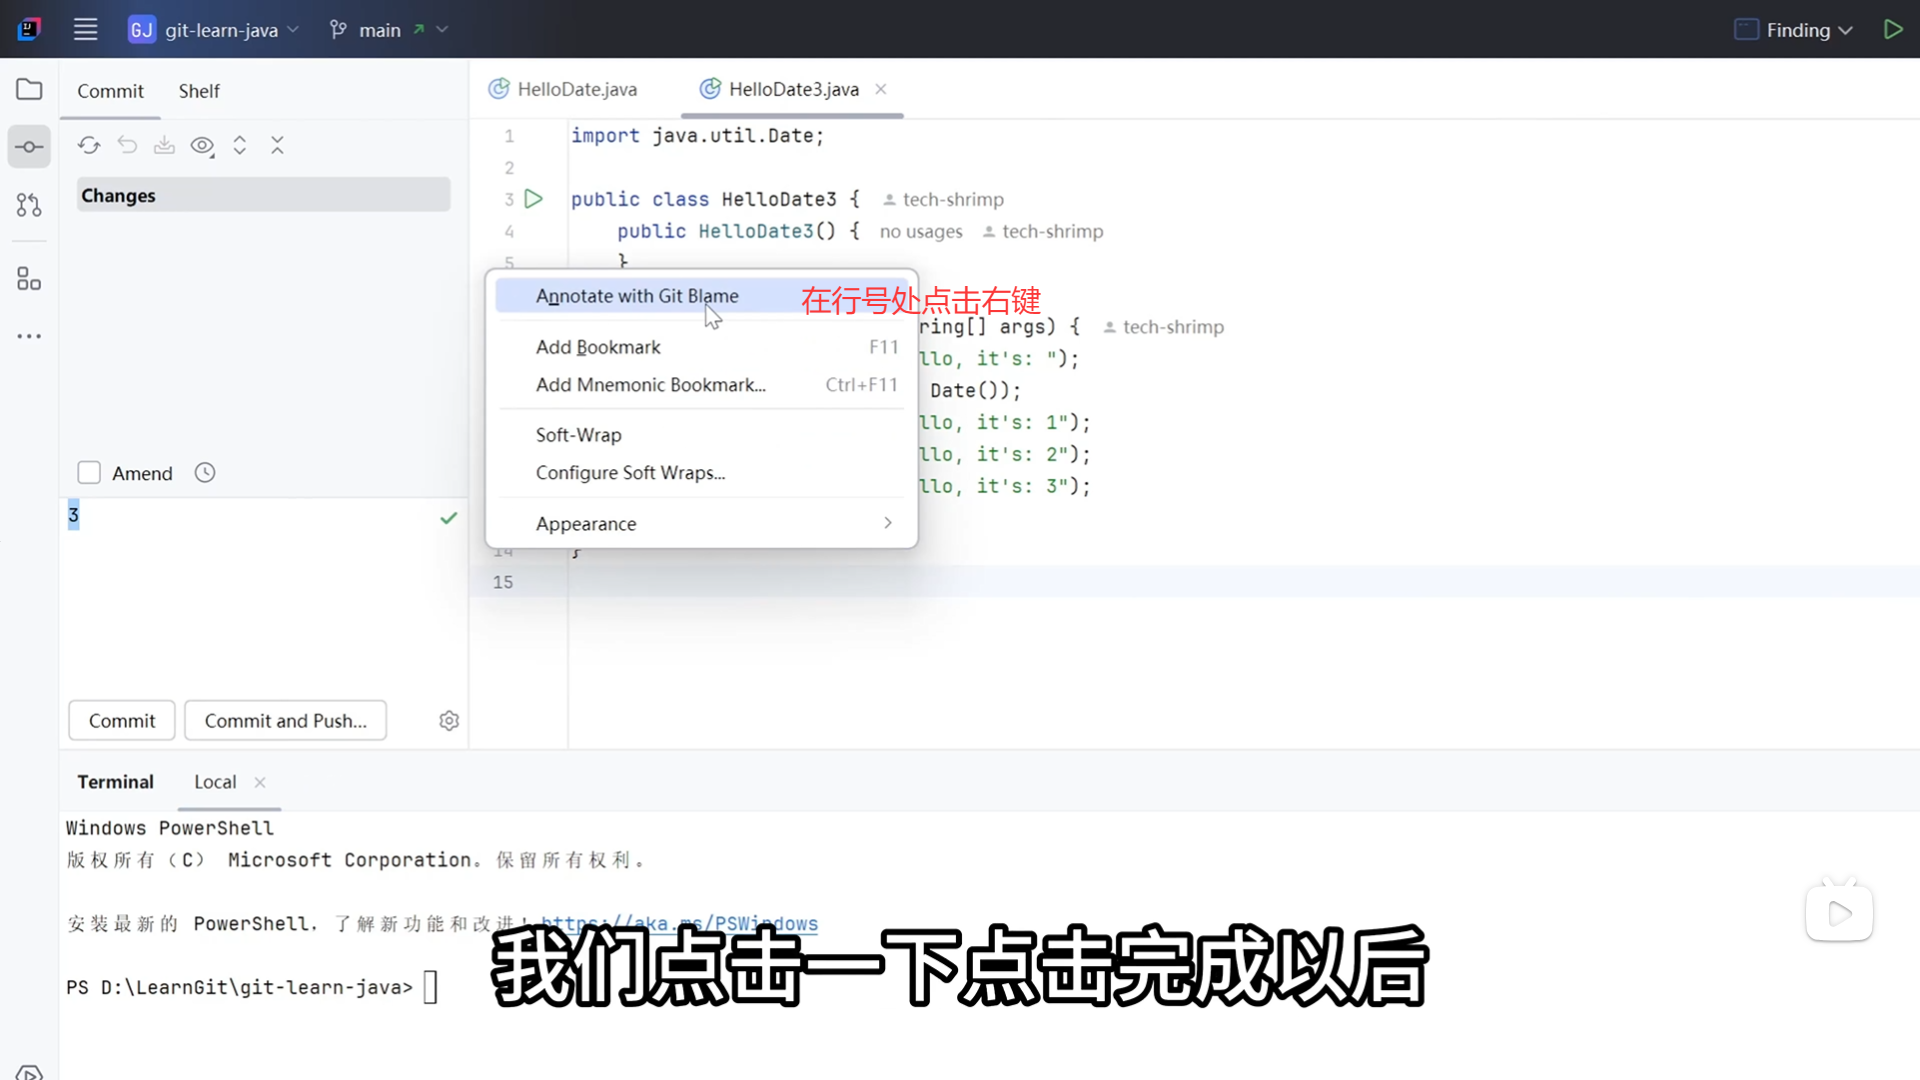Open Structure tool window icon
1920x1080 pixels.
[29, 279]
